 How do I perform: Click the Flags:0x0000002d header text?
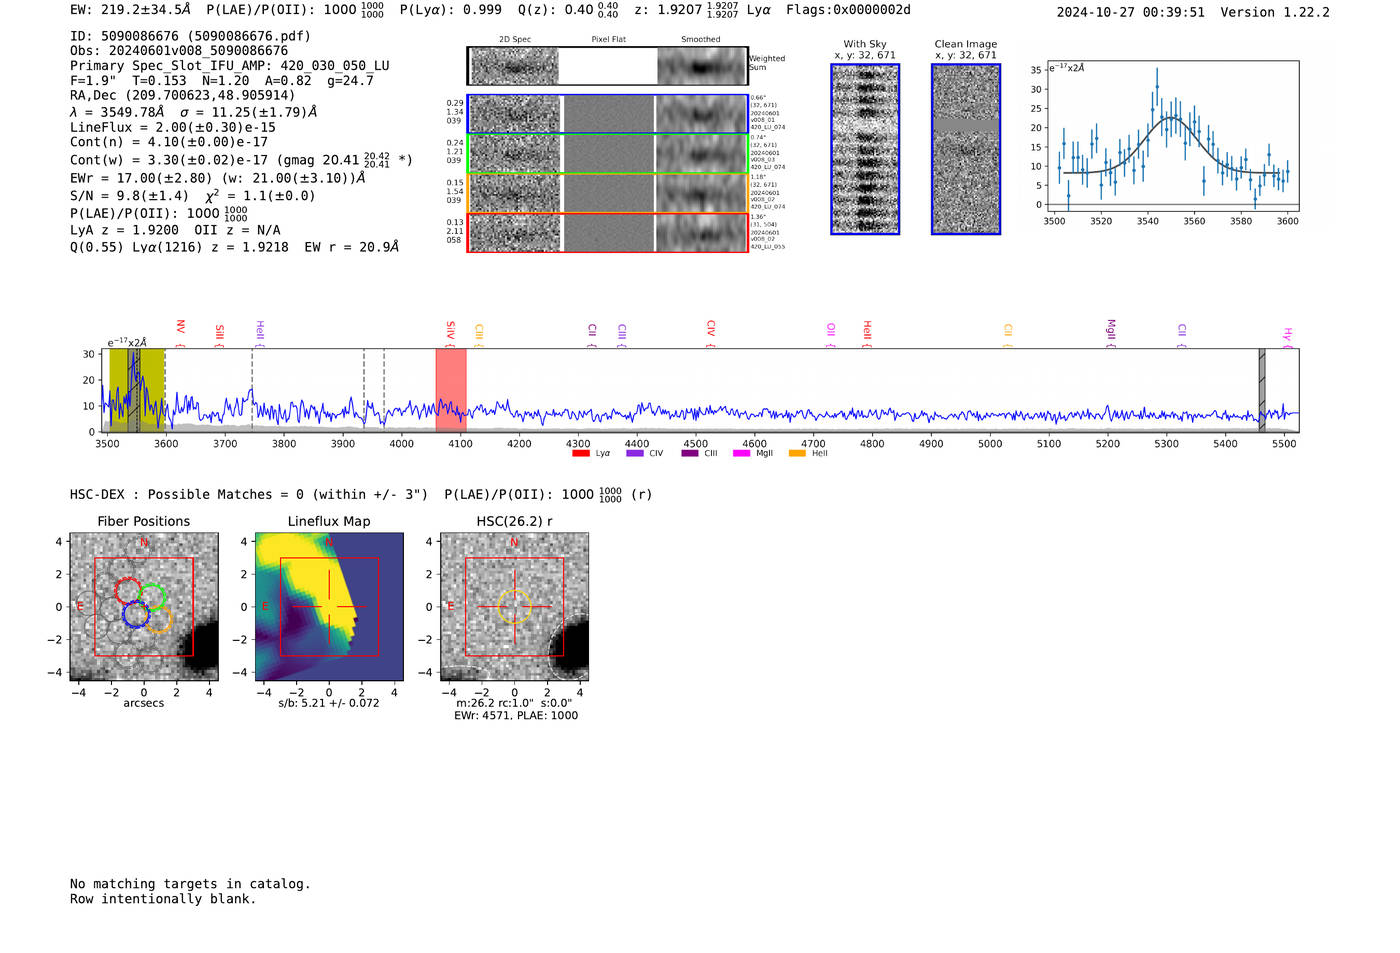848,10
